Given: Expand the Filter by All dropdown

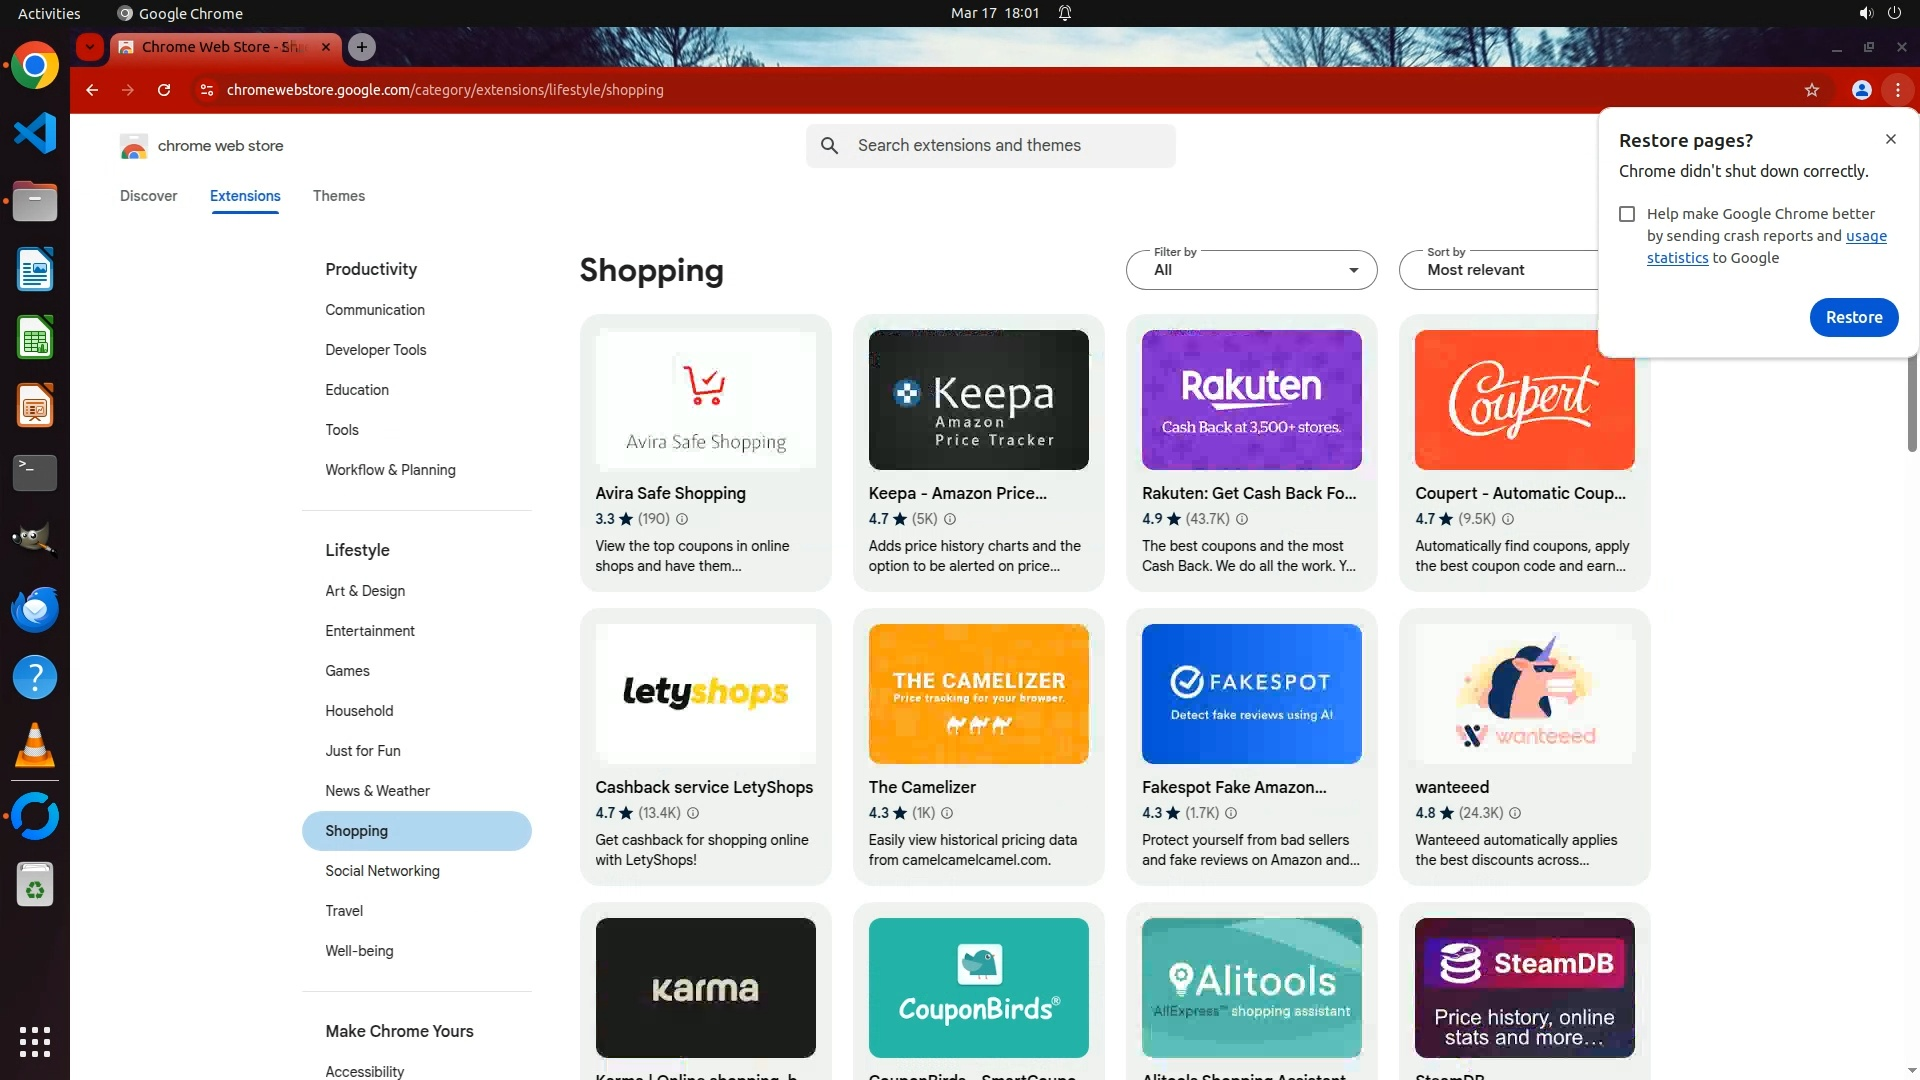Looking at the screenshot, I should pyautogui.click(x=1251, y=270).
